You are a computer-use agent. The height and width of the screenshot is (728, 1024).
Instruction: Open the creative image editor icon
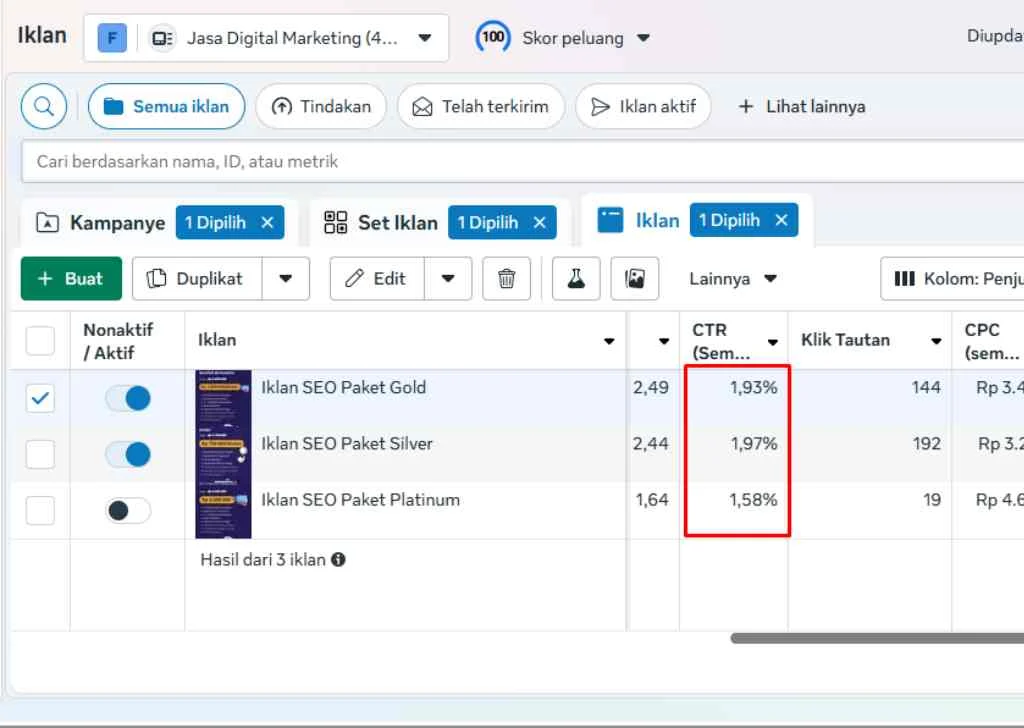pos(635,279)
